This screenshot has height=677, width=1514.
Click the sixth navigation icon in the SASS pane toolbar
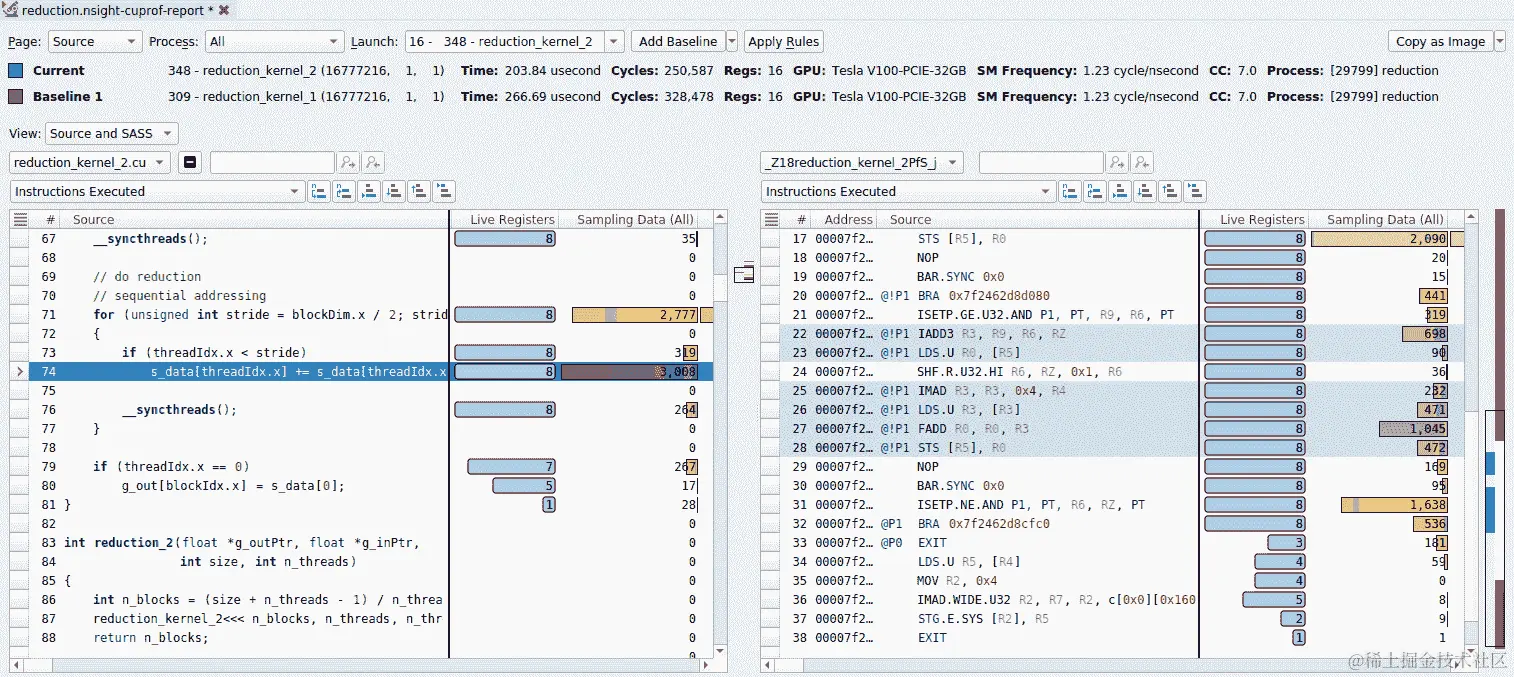click(1195, 191)
